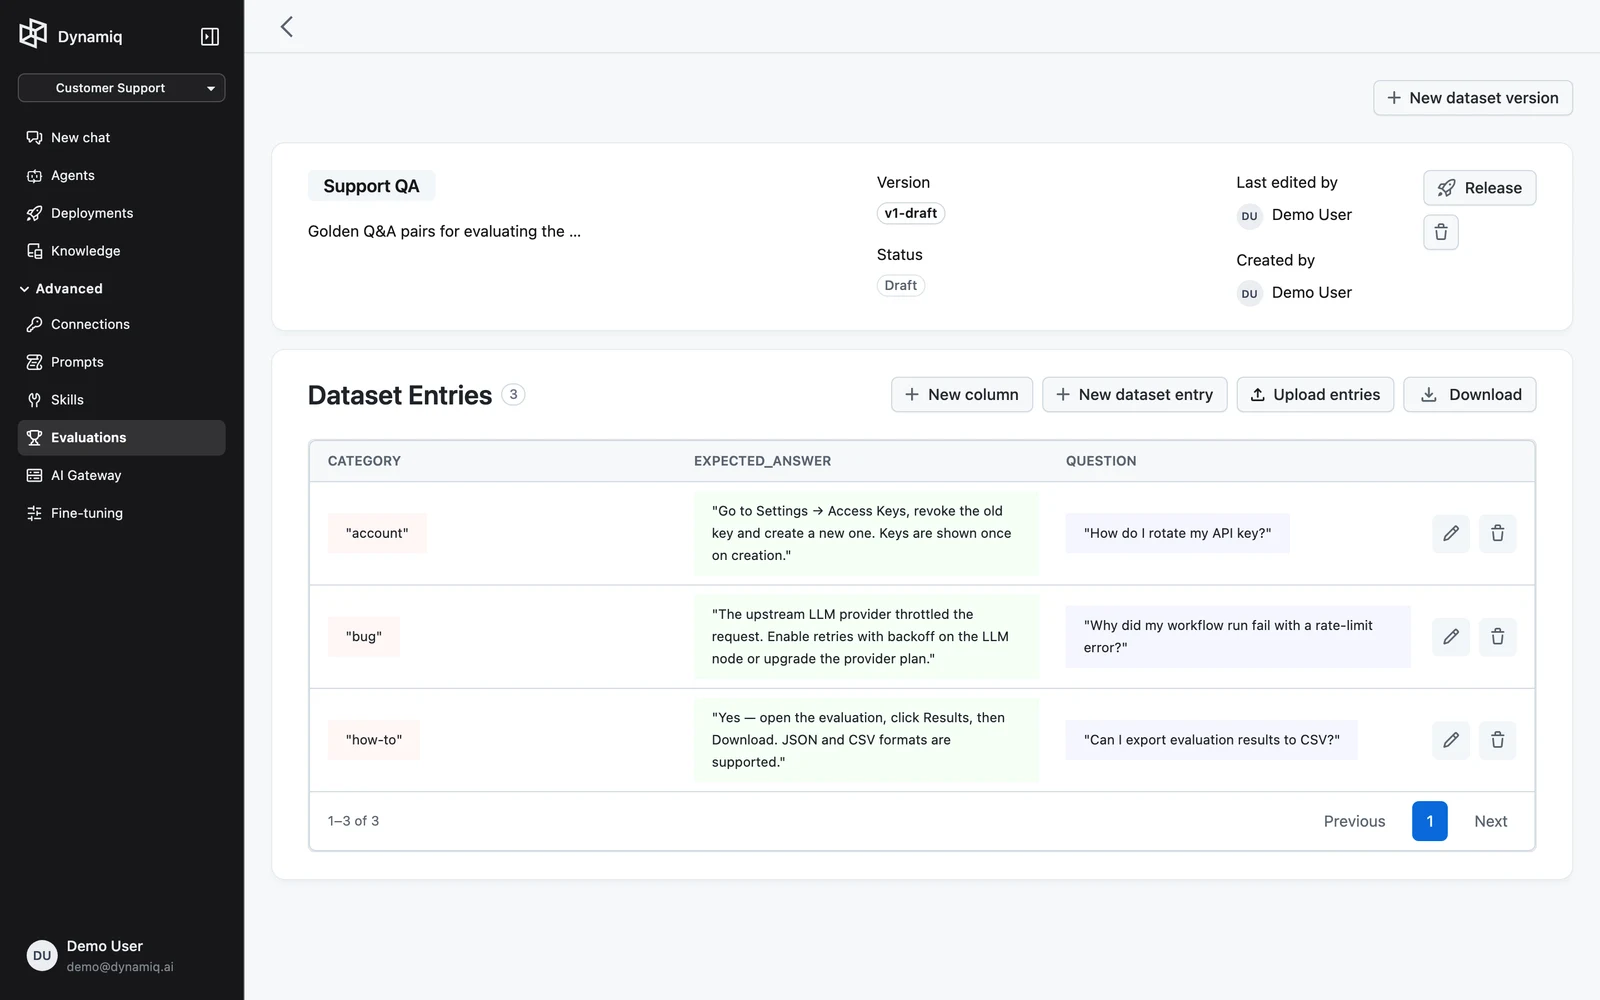Go to the Previous page
The width and height of the screenshot is (1600, 1000).
pyautogui.click(x=1354, y=822)
